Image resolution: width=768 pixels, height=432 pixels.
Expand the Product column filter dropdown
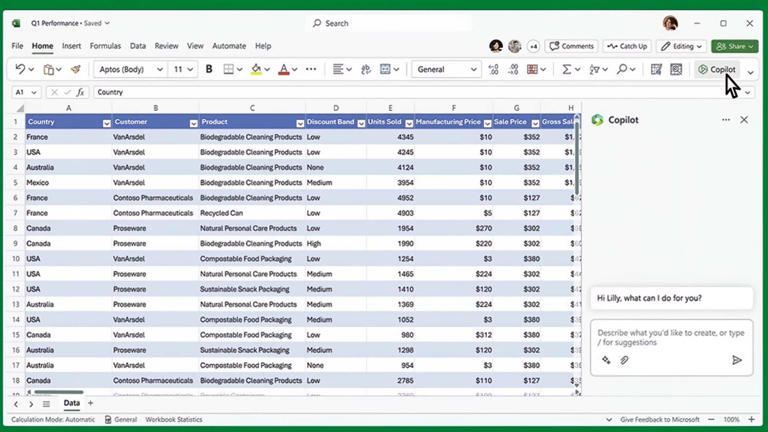pyautogui.click(x=298, y=123)
